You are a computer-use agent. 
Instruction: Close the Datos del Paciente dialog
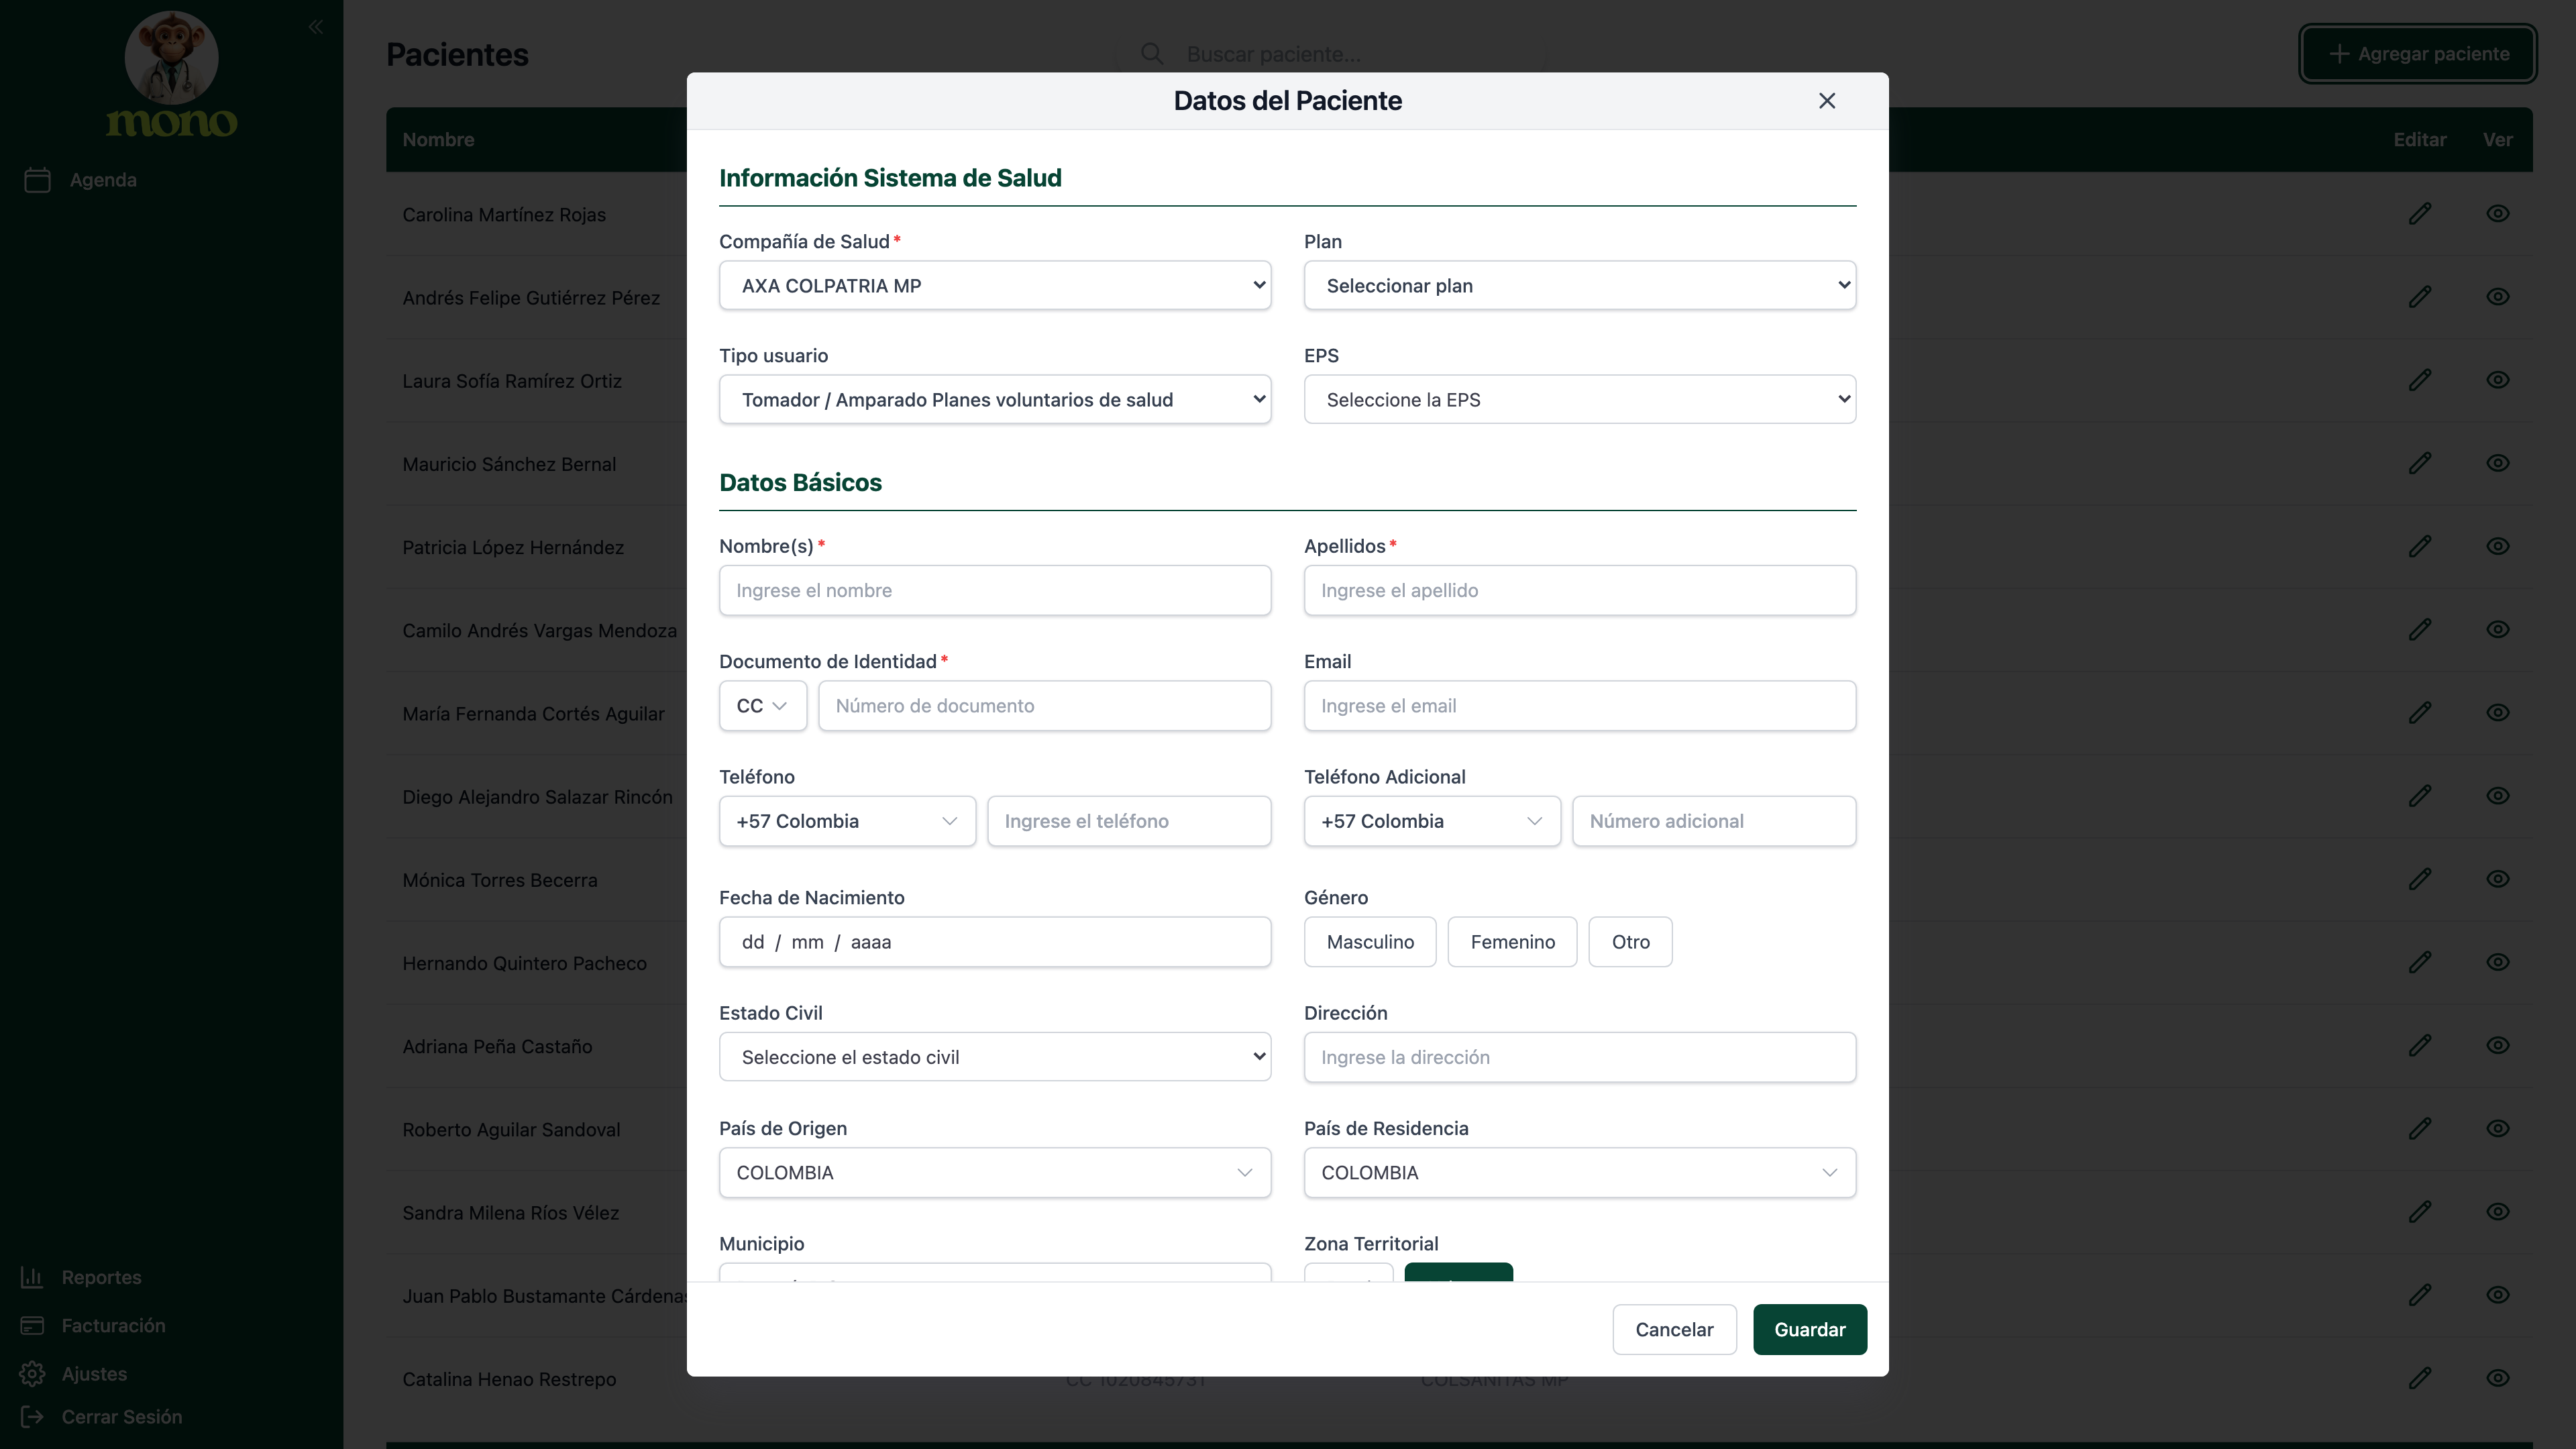coord(1826,101)
